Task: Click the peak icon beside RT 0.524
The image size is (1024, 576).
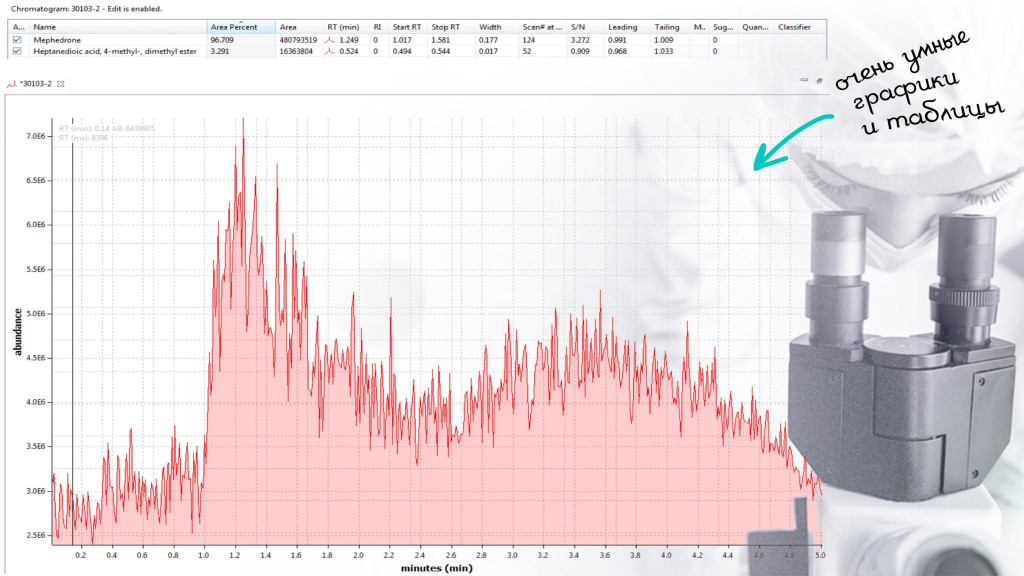Action: pos(329,51)
